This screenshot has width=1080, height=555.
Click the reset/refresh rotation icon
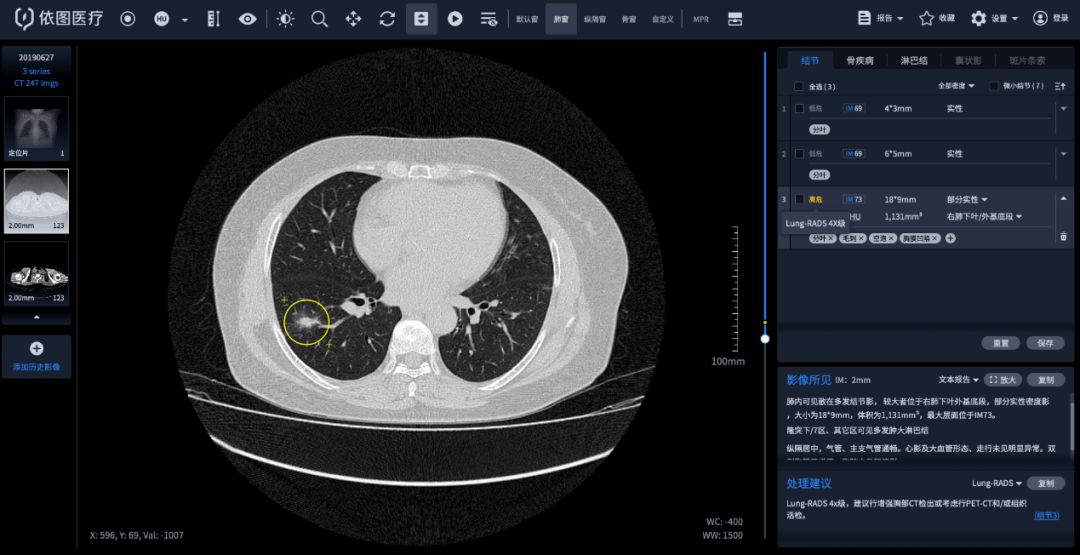point(387,19)
